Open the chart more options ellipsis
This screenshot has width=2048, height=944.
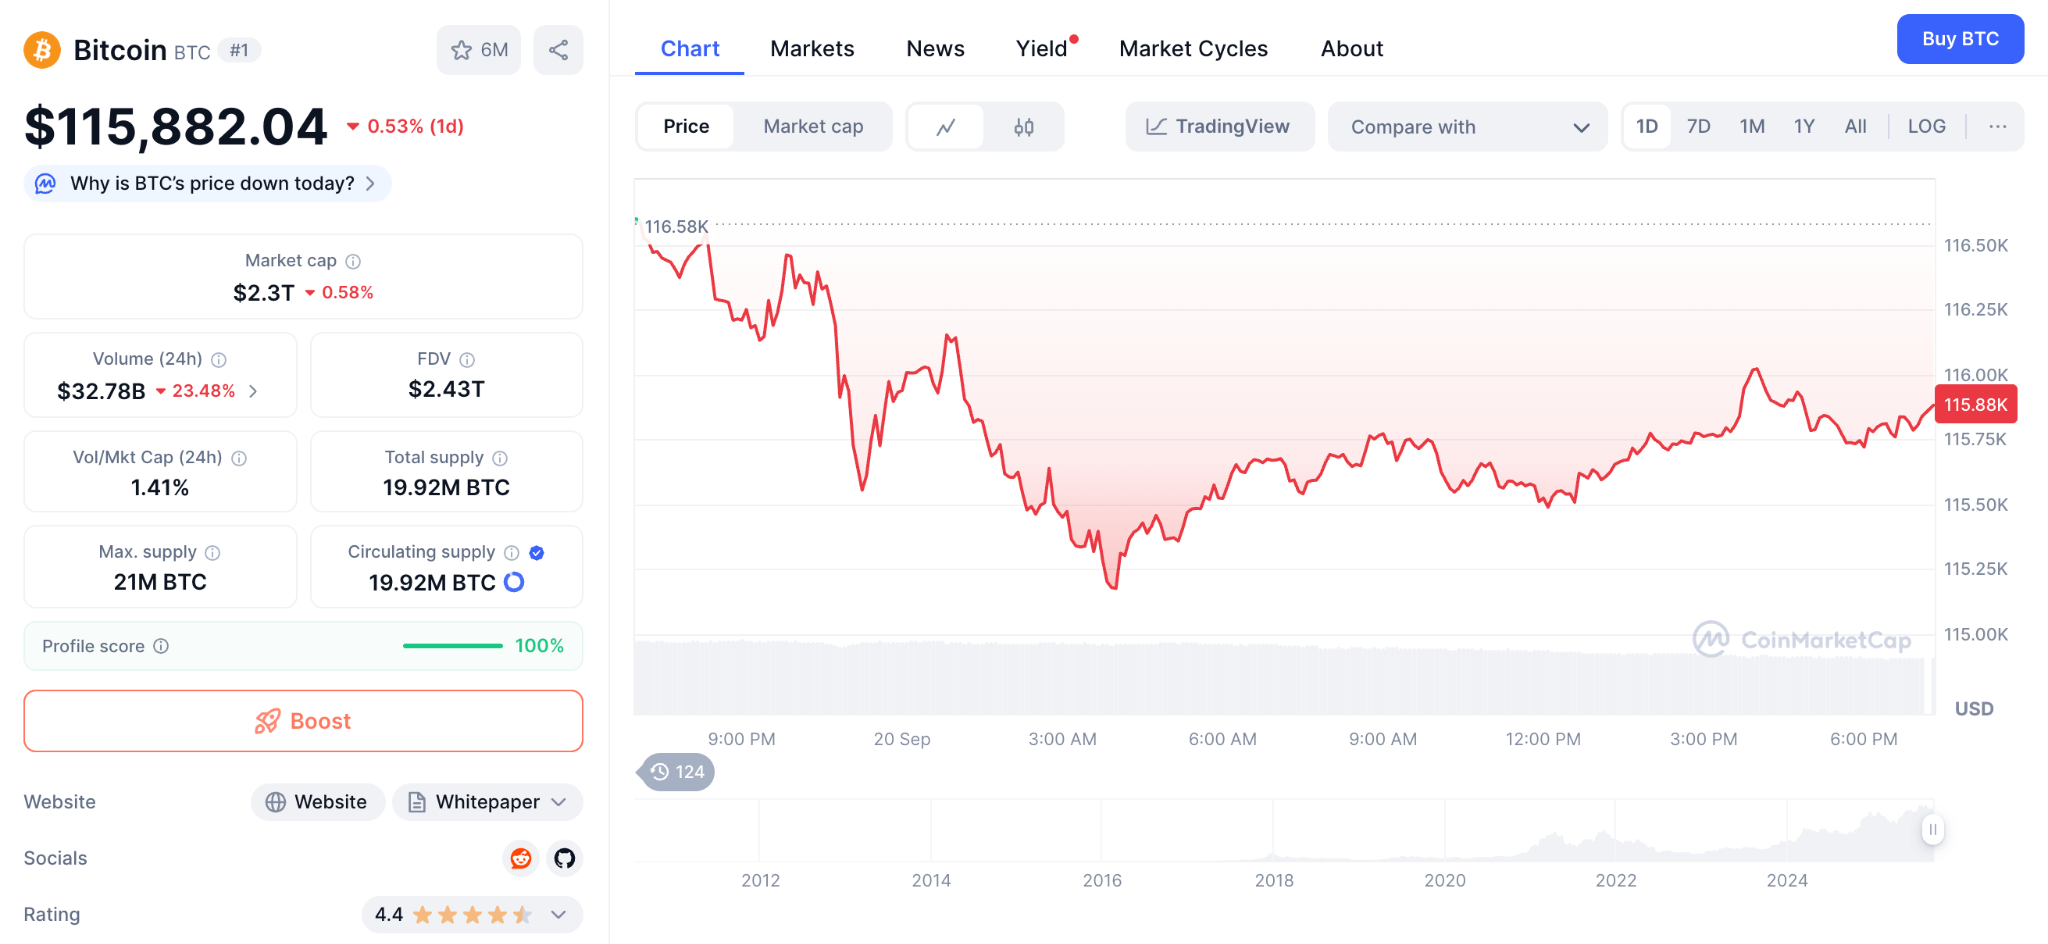[1998, 126]
